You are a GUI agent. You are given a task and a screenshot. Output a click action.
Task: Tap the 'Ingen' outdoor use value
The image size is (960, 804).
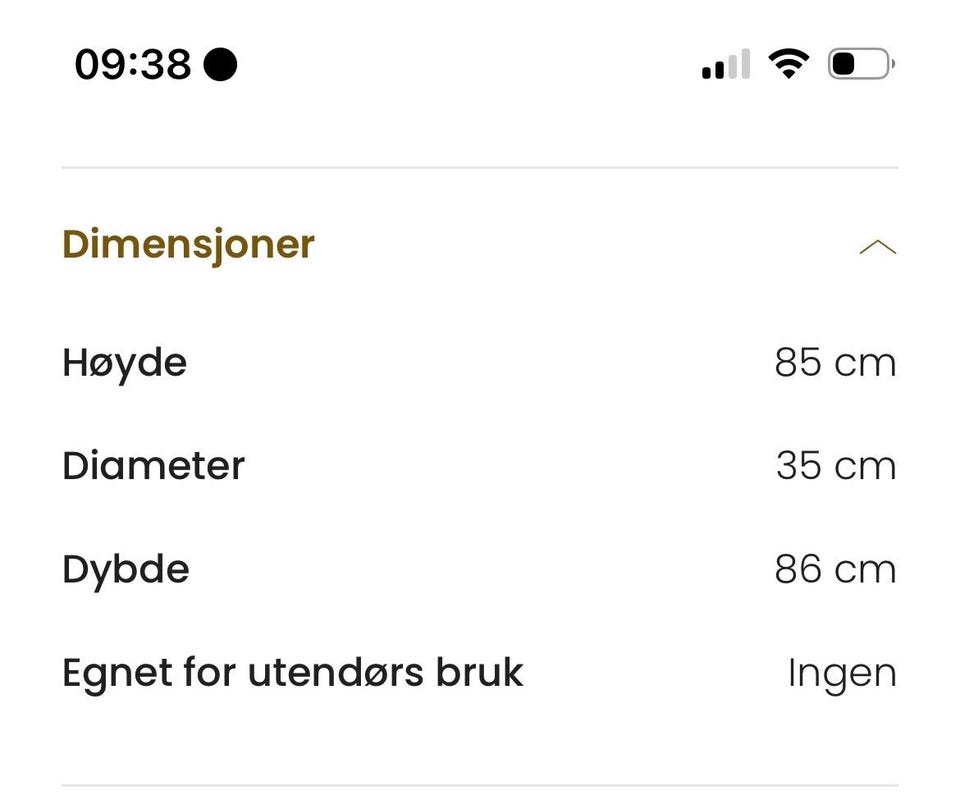(x=841, y=673)
